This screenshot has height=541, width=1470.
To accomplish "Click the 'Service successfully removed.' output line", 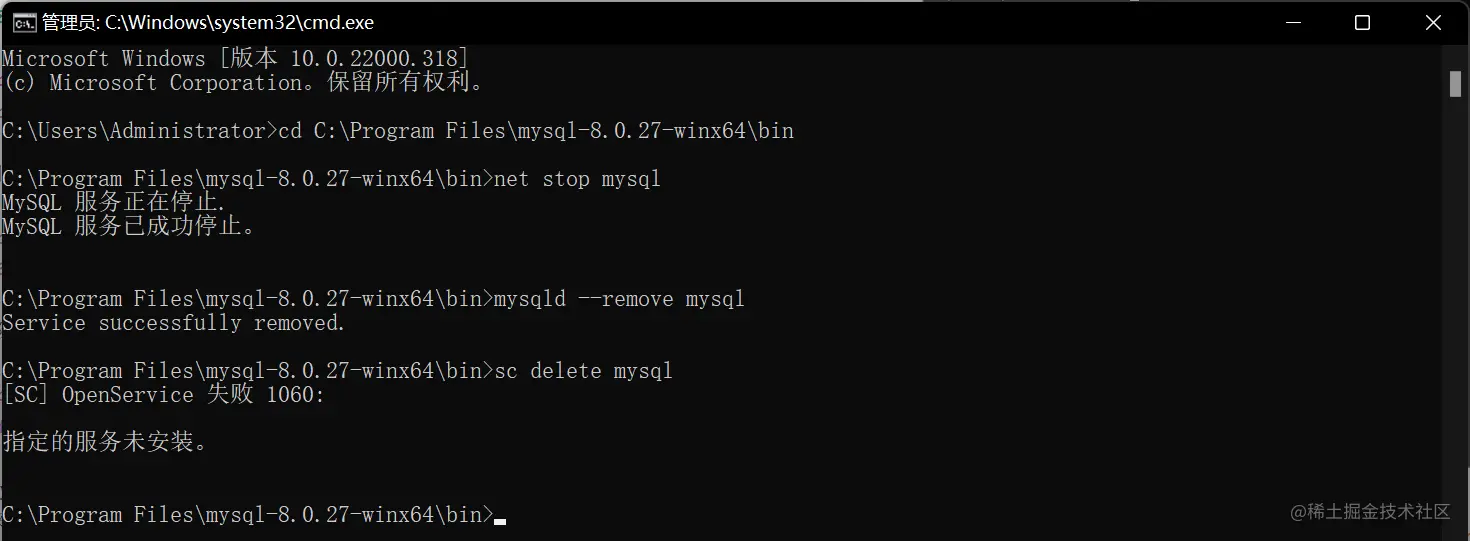I will (x=173, y=323).
